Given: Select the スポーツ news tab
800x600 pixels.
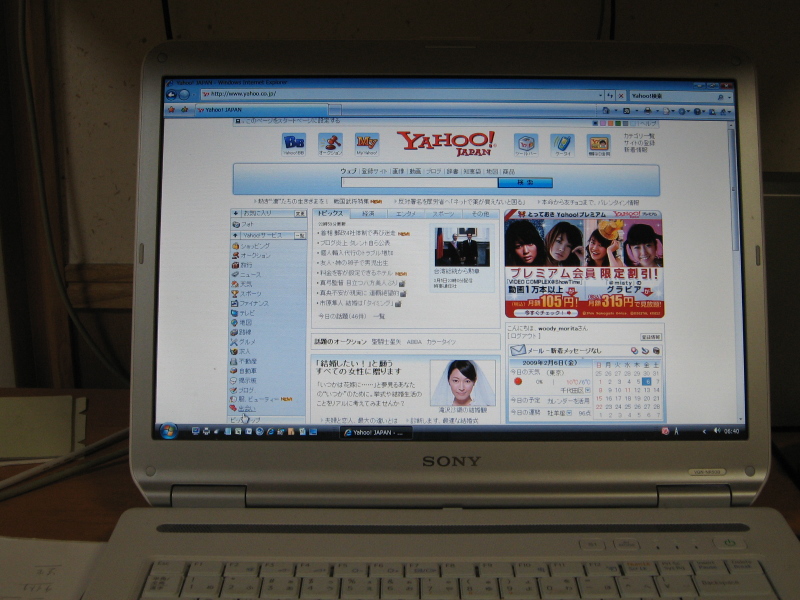Looking at the screenshot, I should click(443, 214).
